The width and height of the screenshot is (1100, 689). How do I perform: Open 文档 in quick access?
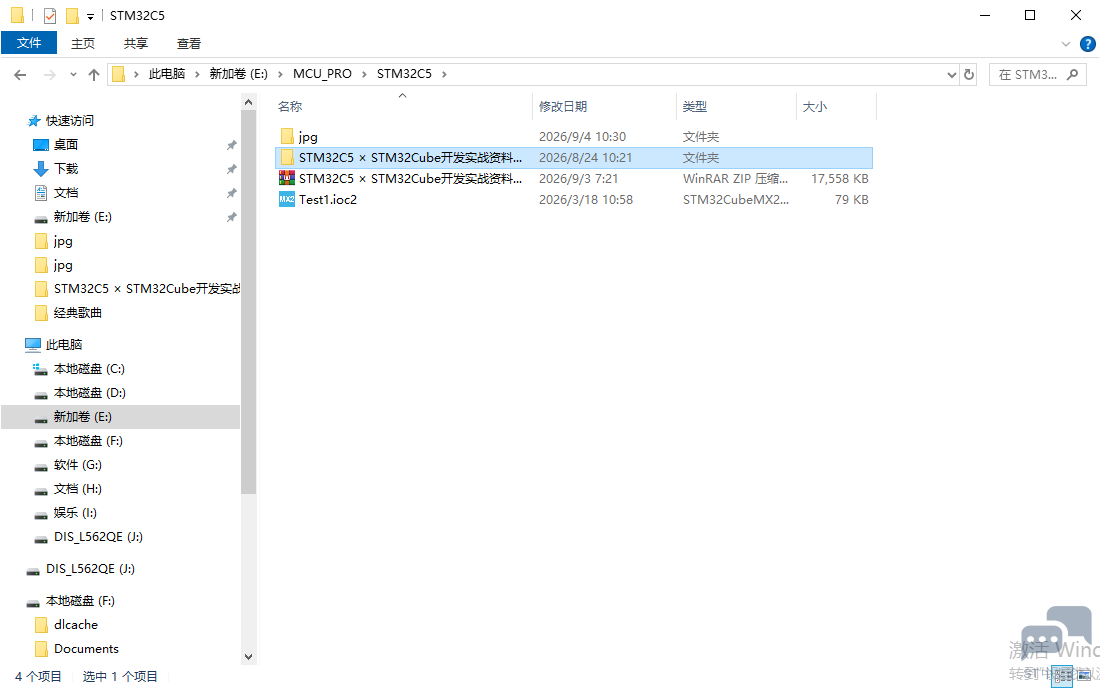click(x=66, y=192)
